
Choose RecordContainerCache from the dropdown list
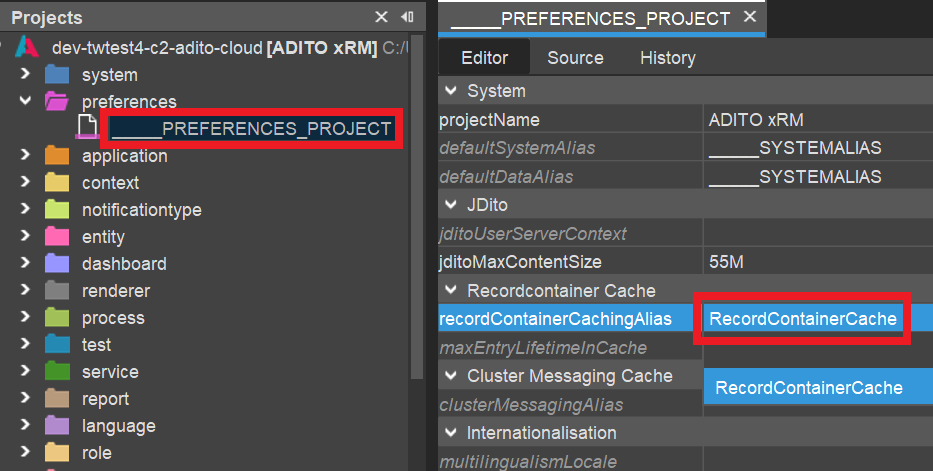809,388
